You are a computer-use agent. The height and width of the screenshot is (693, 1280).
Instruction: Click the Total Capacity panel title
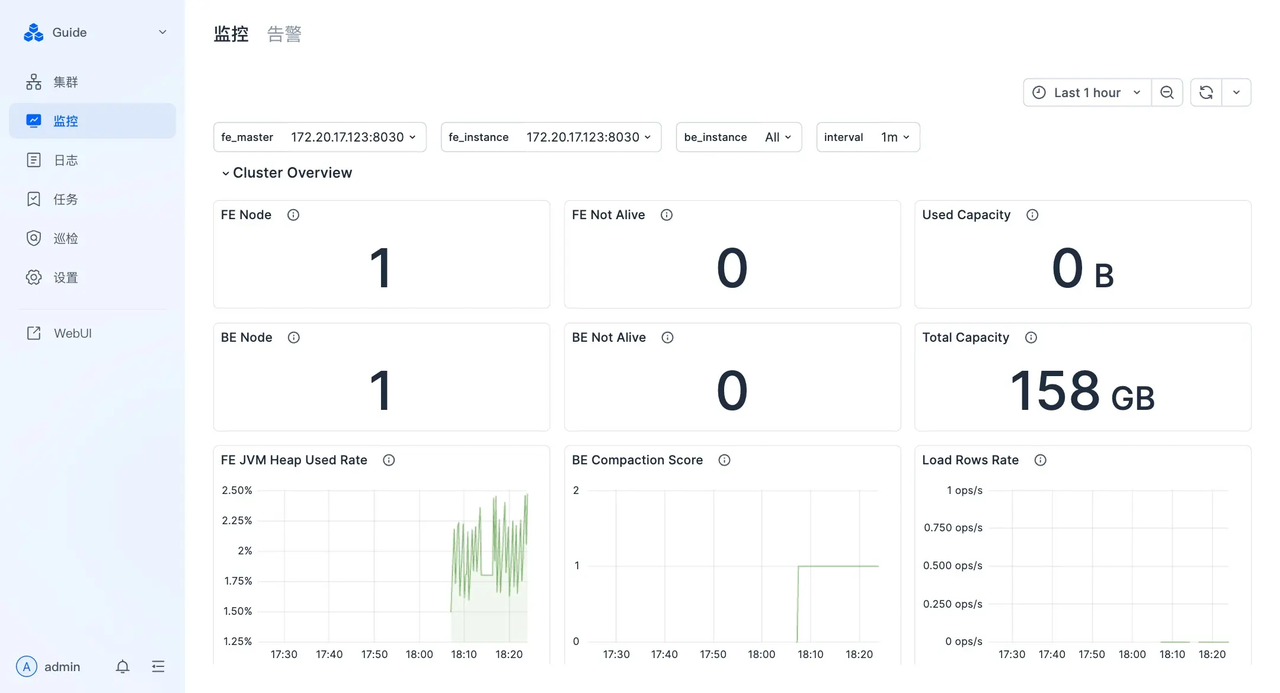click(x=965, y=338)
